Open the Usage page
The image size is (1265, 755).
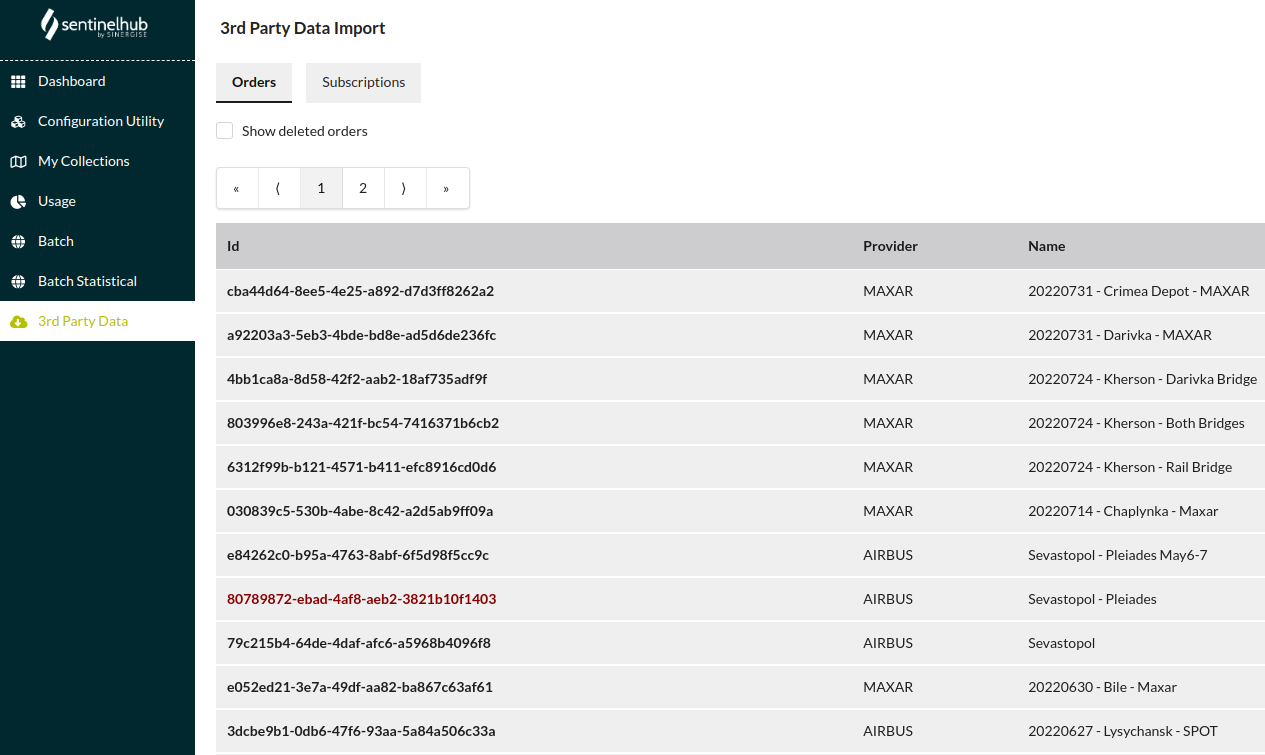(97, 201)
